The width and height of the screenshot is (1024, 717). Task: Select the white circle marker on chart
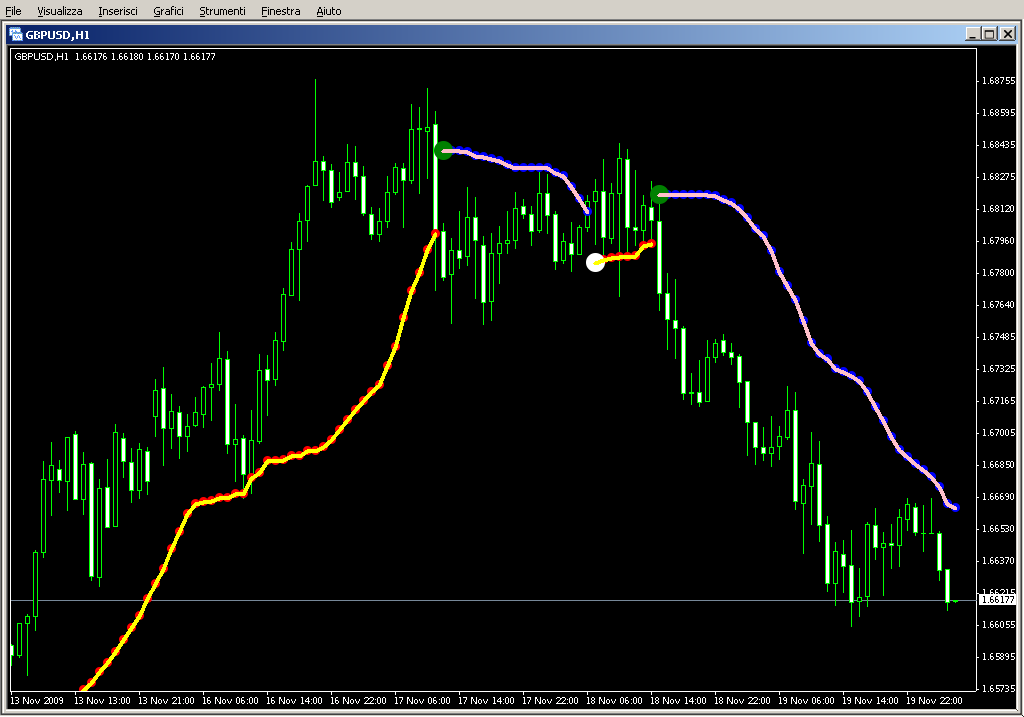(595, 263)
